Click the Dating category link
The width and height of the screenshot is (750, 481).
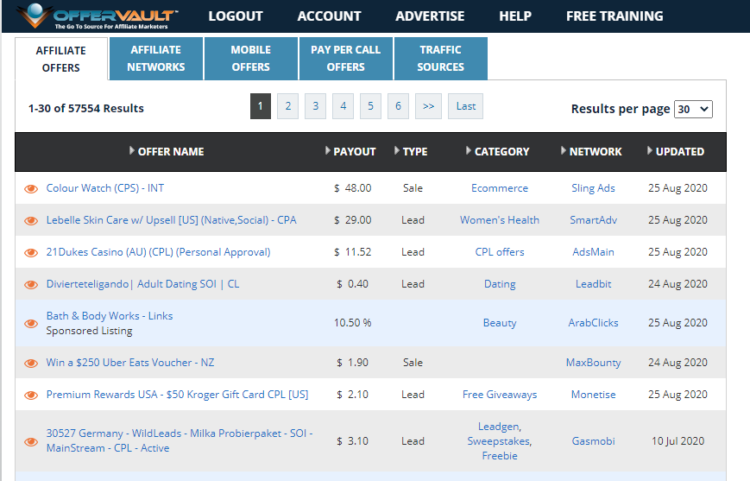[499, 284]
